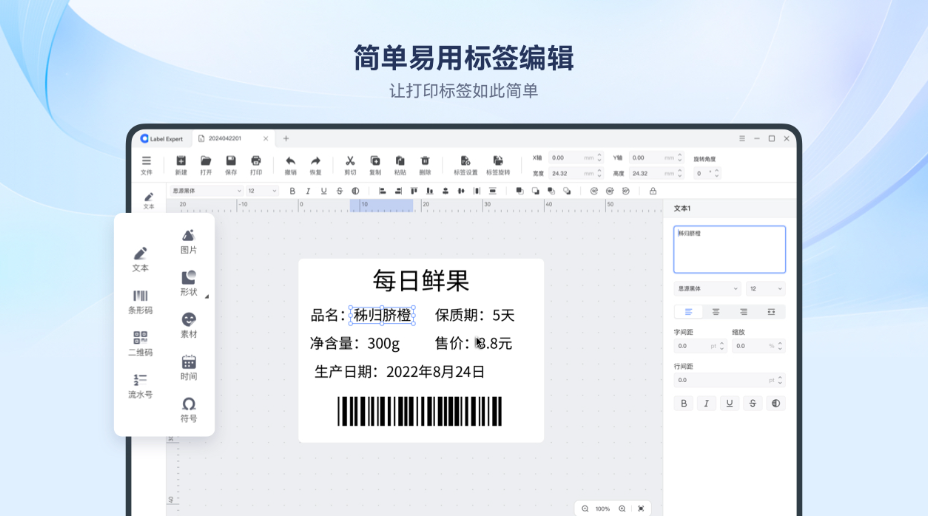Toggle Underline in the right text panel

pyautogui.click(x=729, y=404)
